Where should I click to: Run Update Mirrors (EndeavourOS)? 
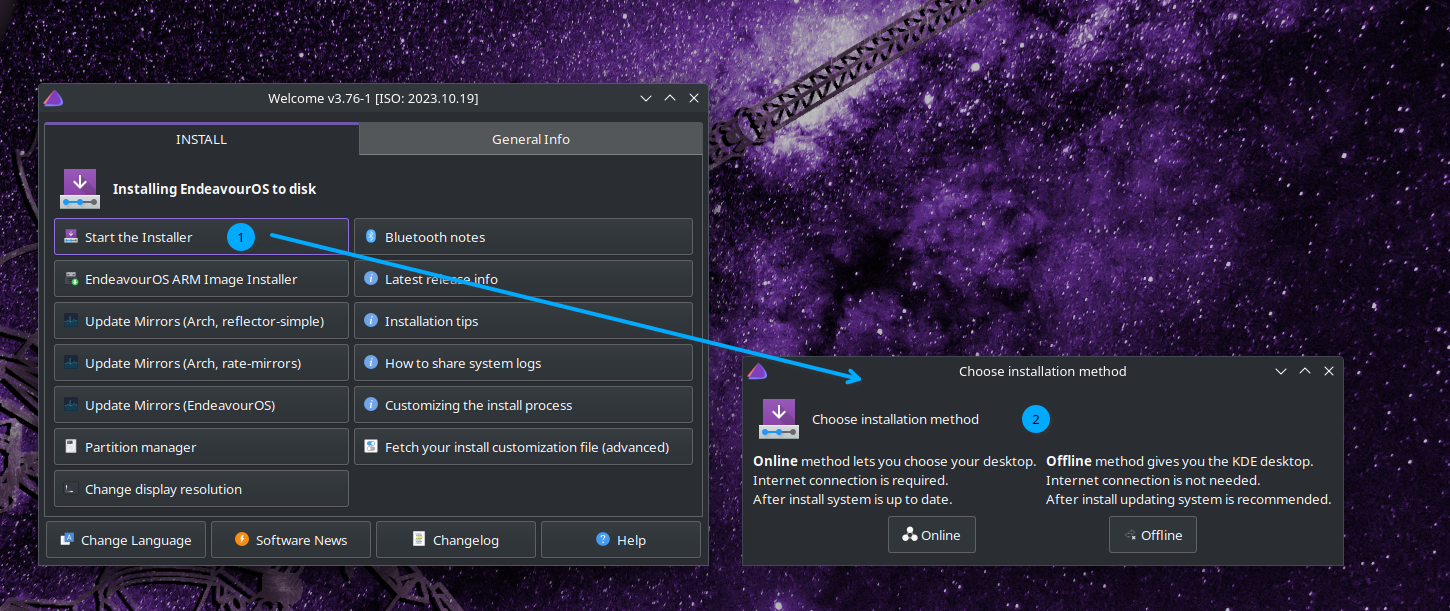pos(201,405)
